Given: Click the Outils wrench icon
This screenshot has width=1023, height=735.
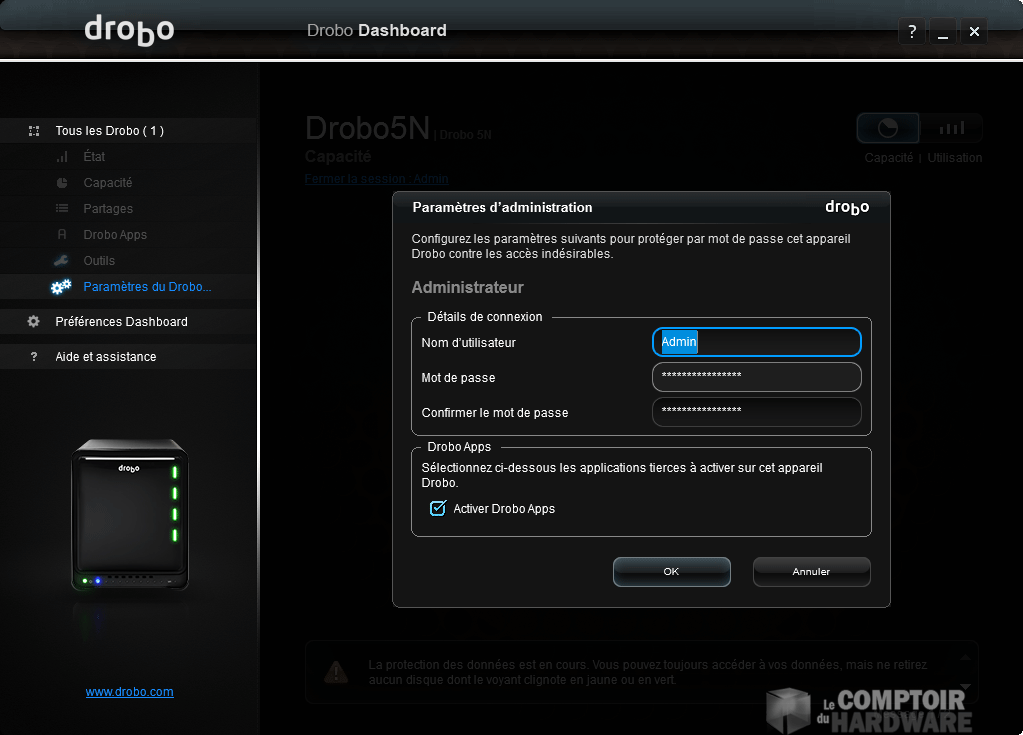Looking at the screenshot, I should tap(62, 261).
